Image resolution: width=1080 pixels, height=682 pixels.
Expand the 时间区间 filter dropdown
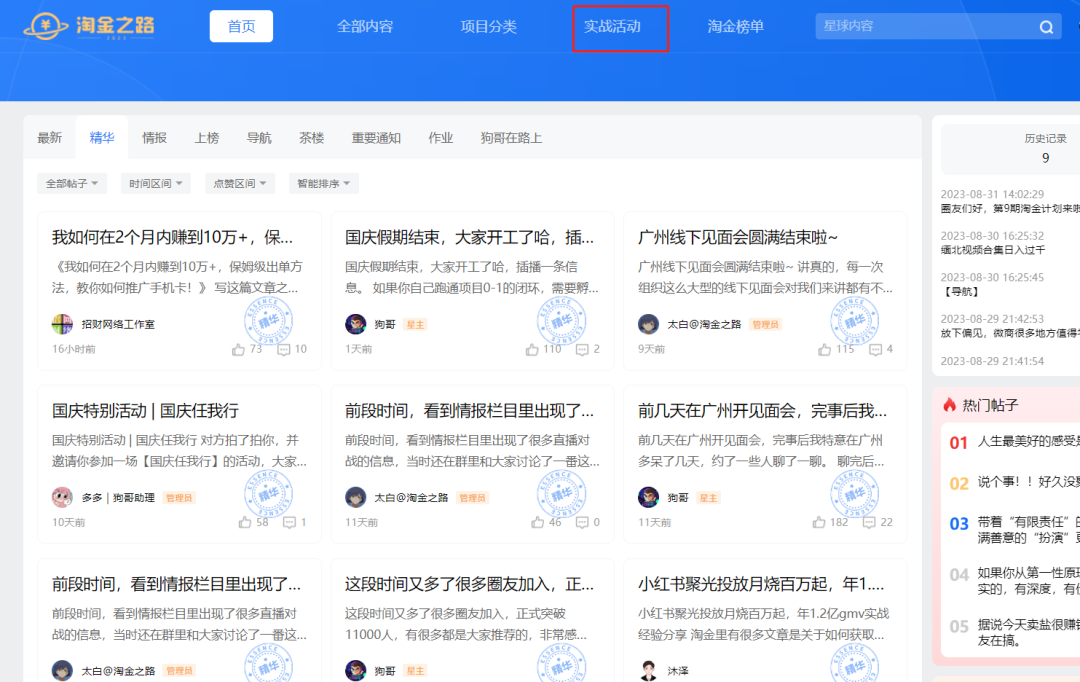156,183
